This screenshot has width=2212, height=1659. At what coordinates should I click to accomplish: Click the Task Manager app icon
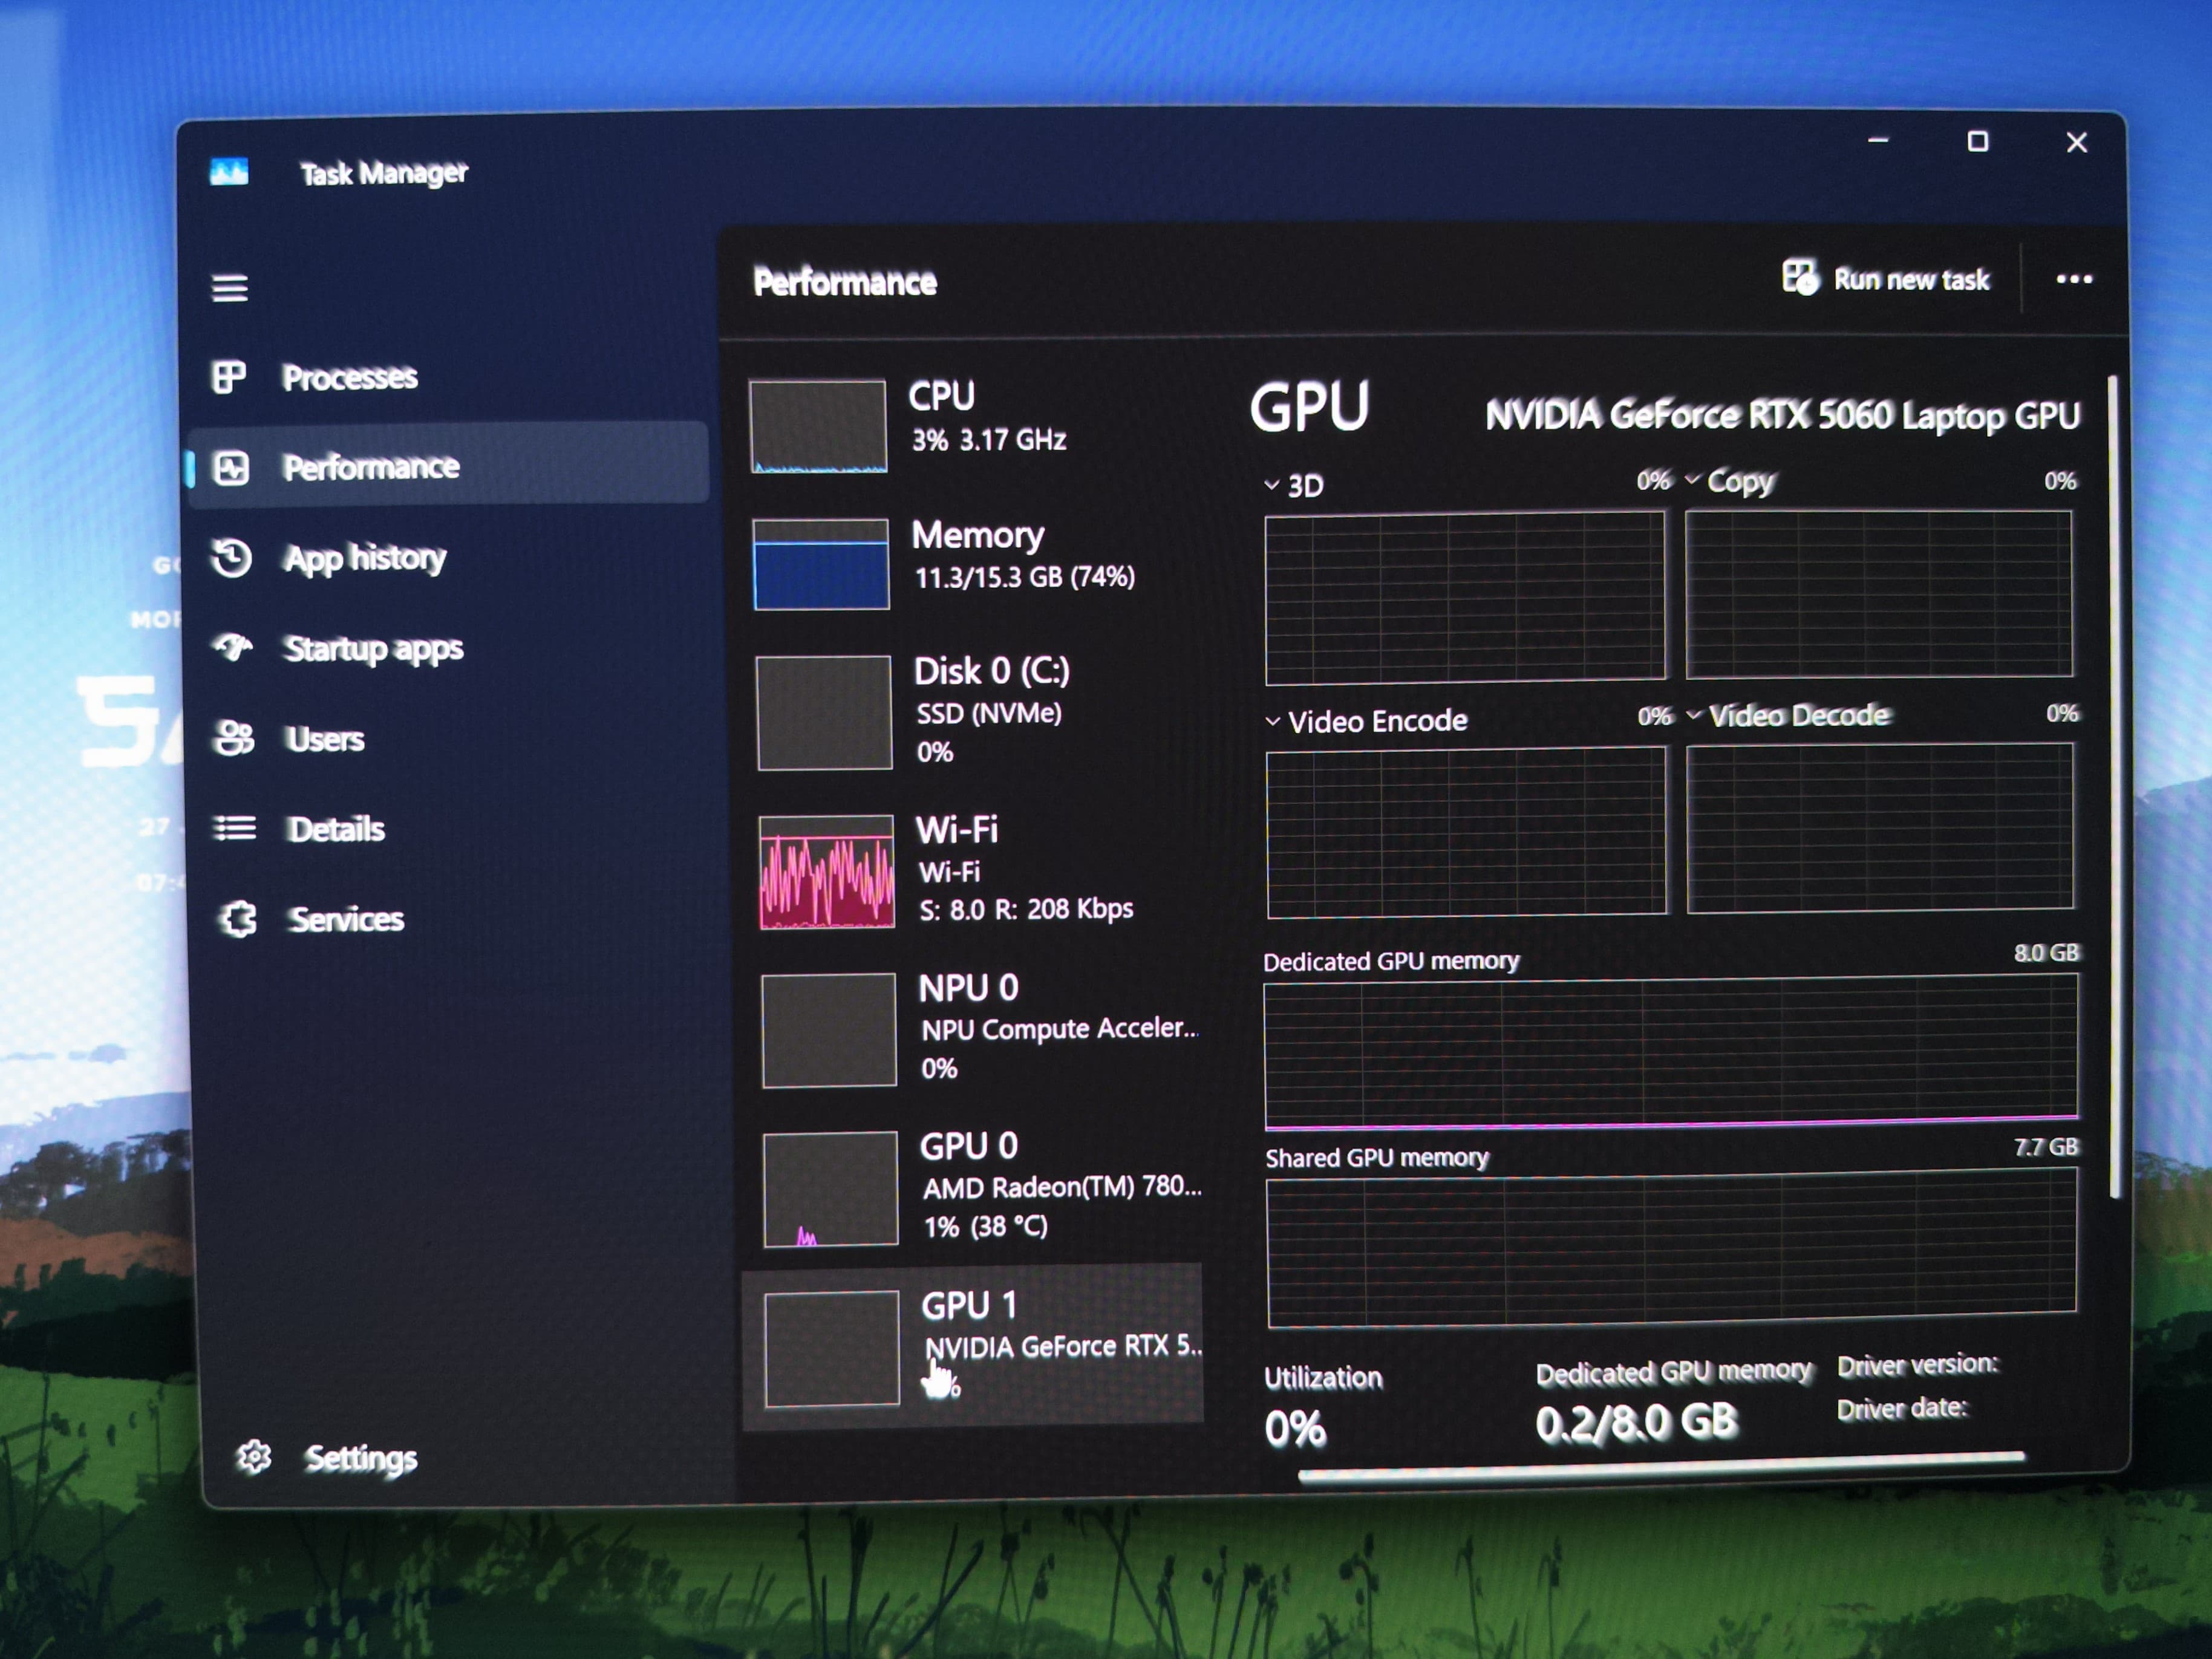[x=229, y=173]
